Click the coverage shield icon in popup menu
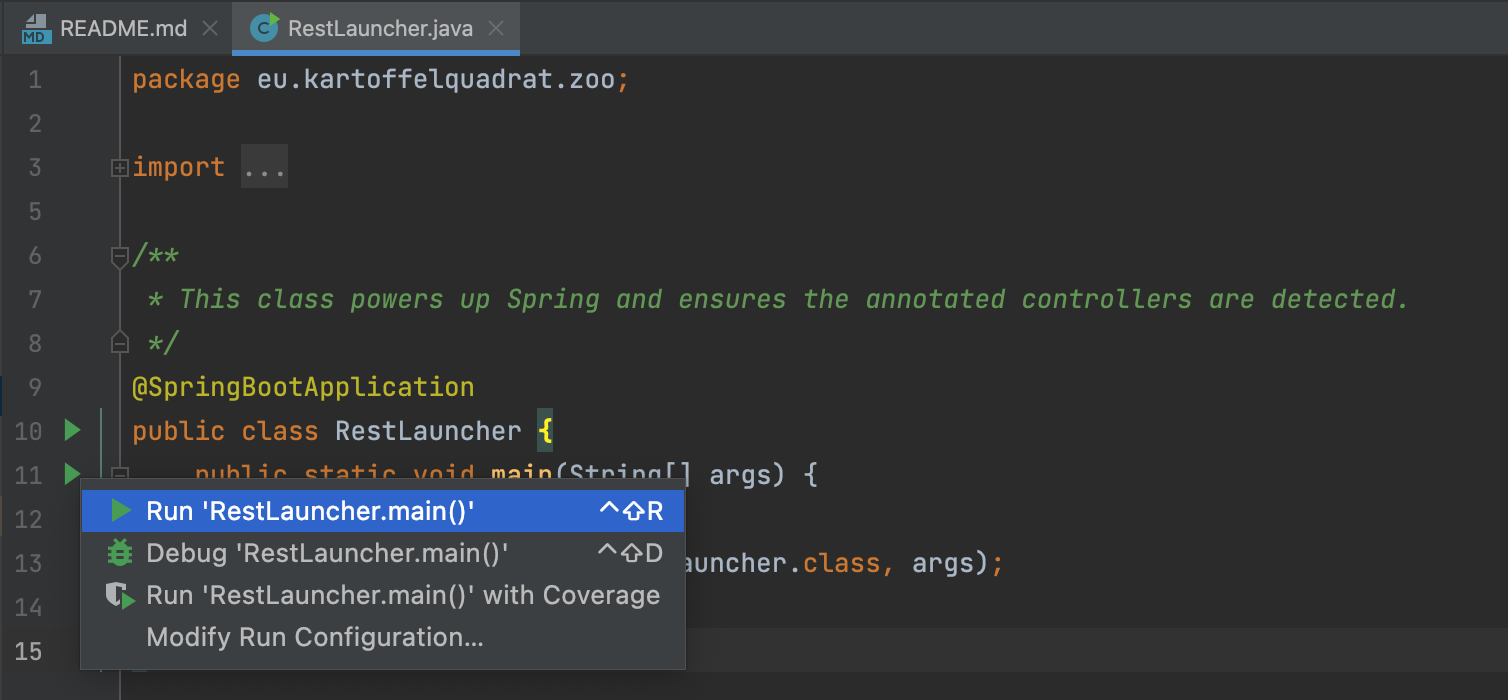This screenshot has height=700, width=1508. point(120,596)
